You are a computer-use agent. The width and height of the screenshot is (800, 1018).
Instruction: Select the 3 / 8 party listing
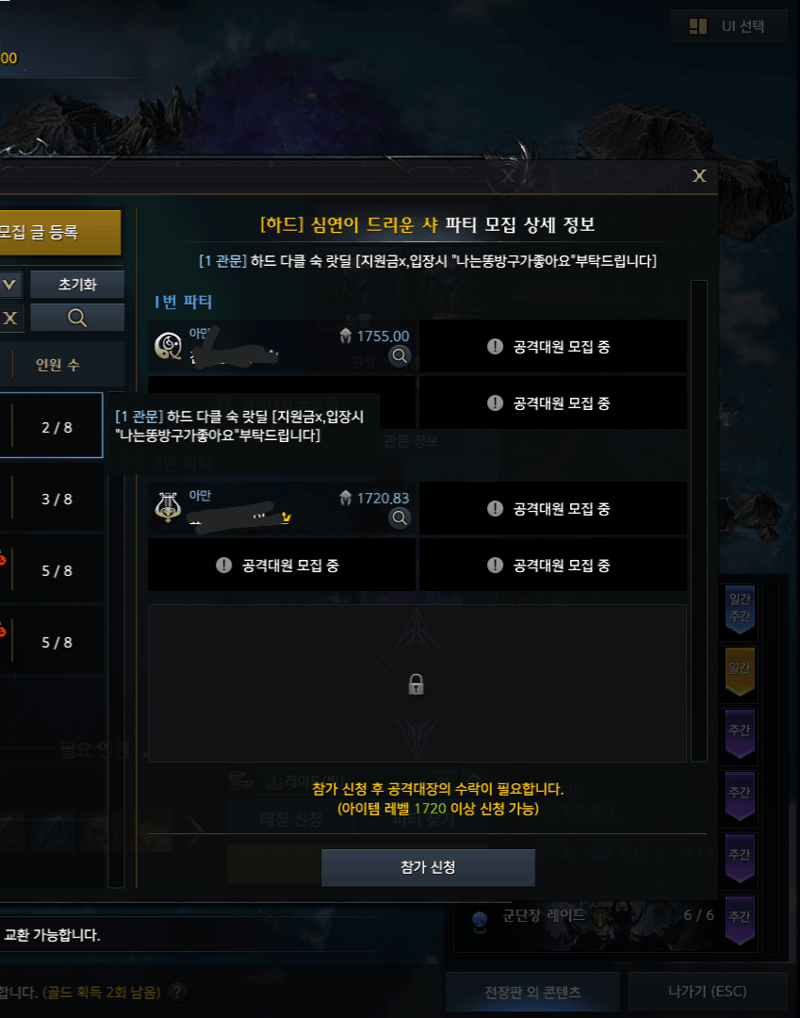(51, 499)
